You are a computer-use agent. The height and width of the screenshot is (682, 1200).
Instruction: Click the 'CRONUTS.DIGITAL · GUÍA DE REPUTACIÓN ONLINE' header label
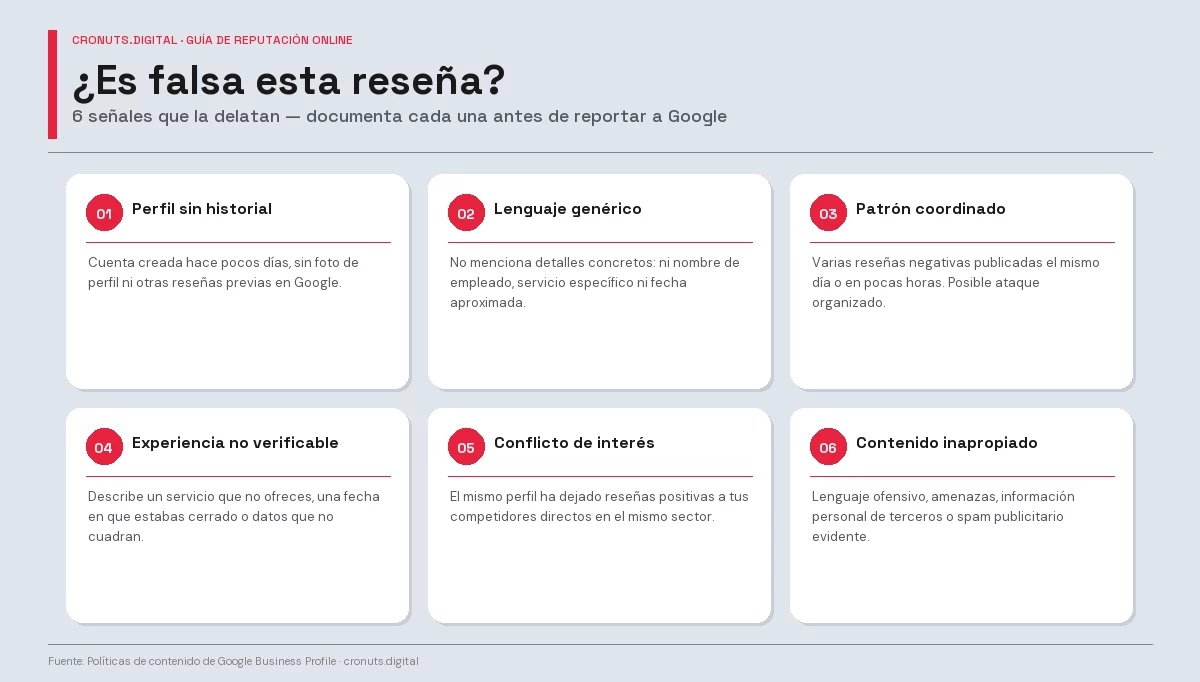212,40
